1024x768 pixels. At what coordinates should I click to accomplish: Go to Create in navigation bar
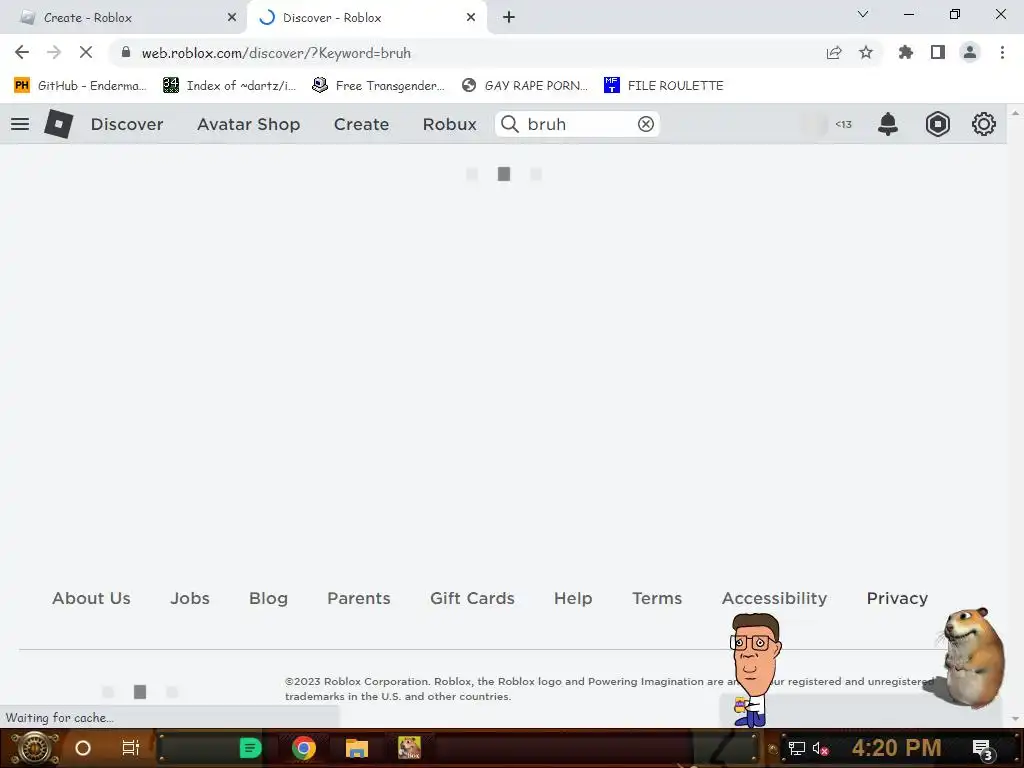point(361,124)
